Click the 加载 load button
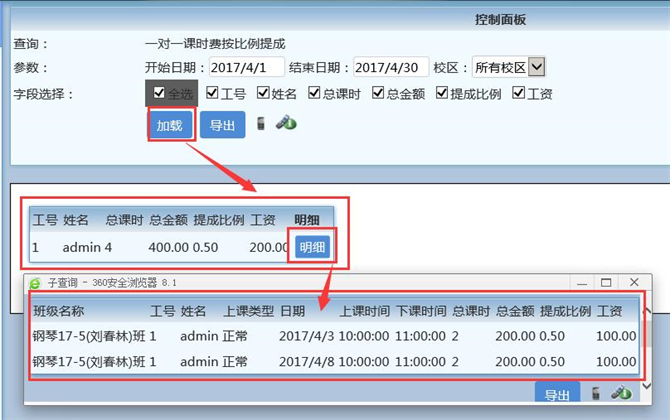This screenshot has width=670, height=420. (x=170, y=125)
